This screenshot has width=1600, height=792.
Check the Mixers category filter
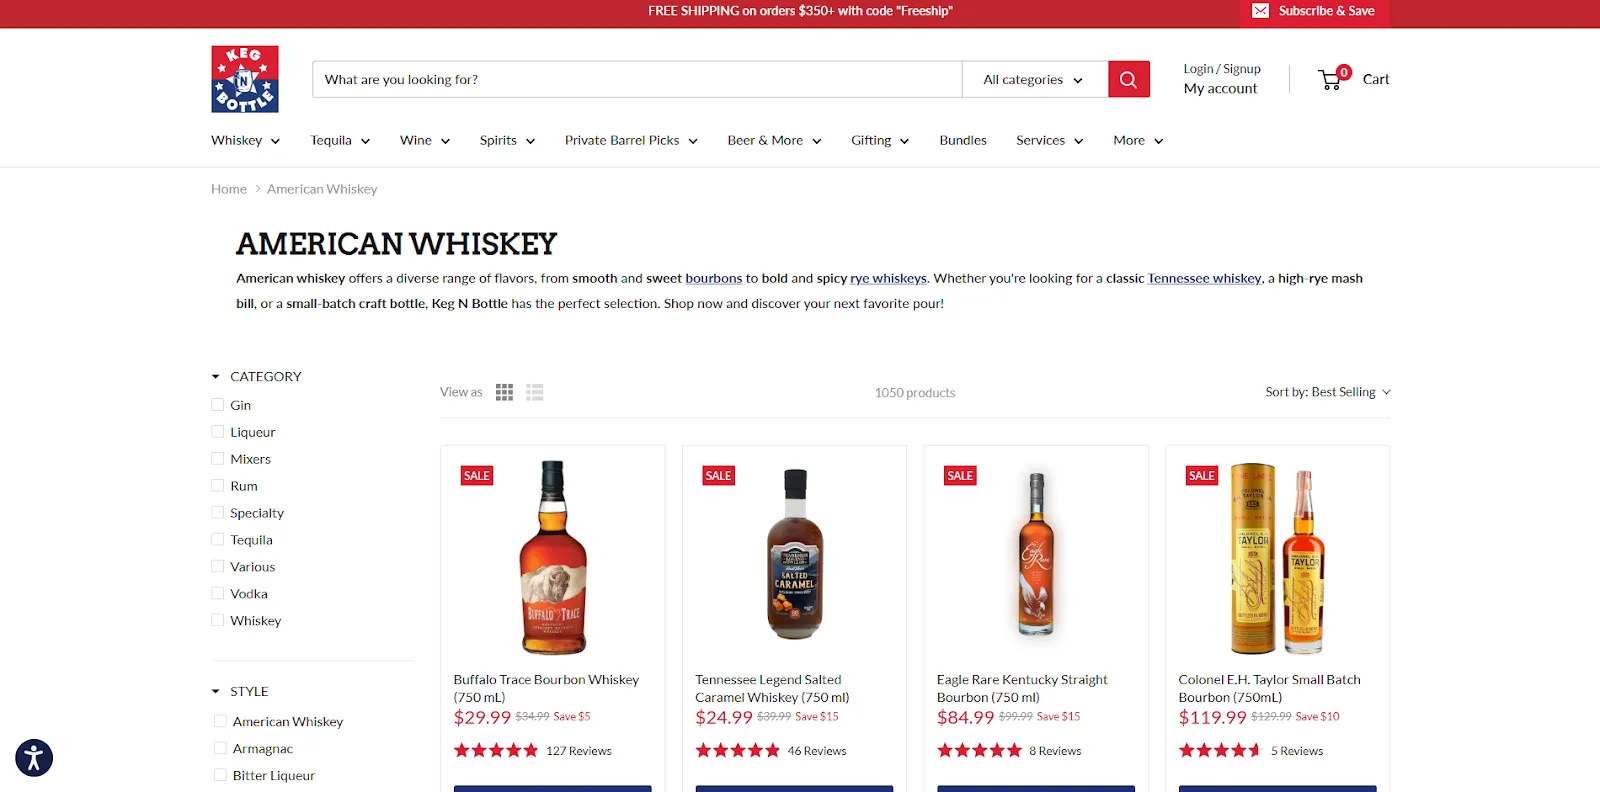(x=217, y=459)
